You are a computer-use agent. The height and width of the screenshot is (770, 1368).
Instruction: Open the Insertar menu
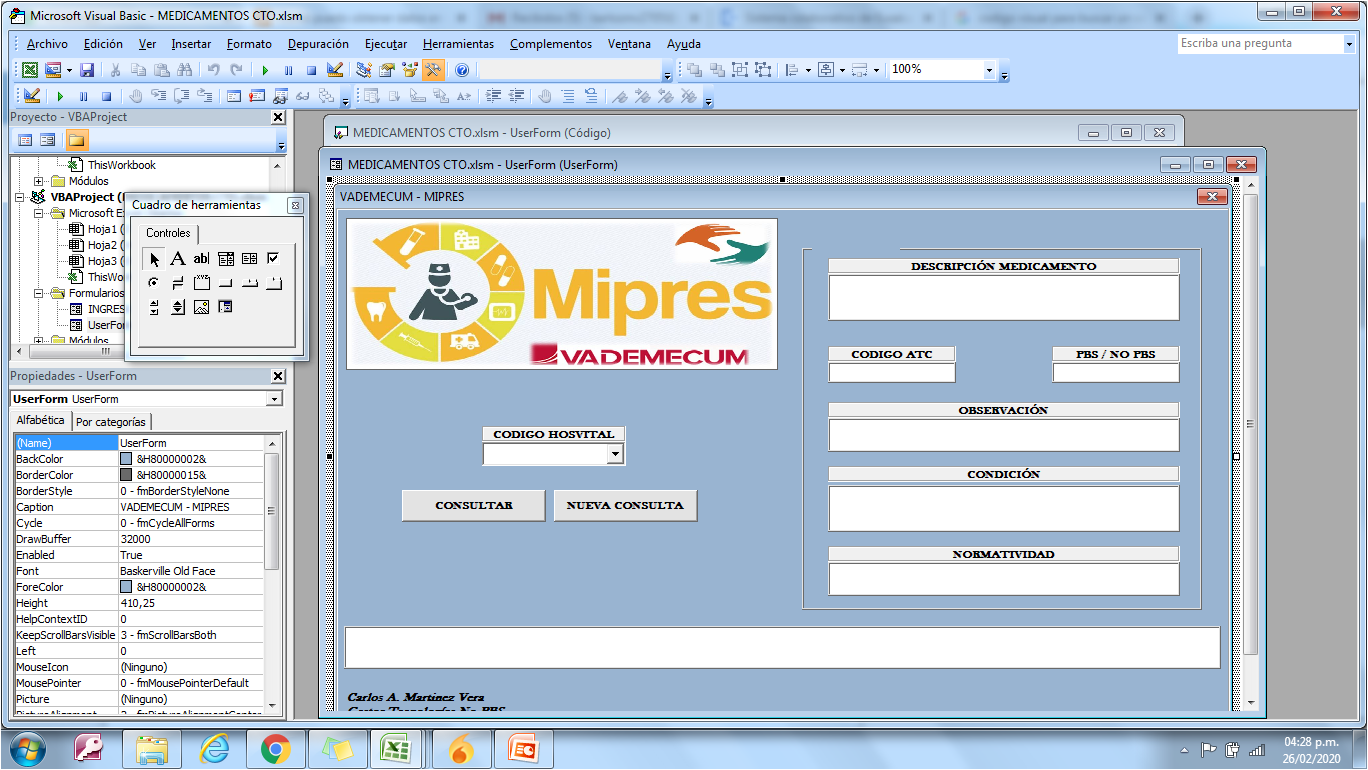(x=191, y=44)
